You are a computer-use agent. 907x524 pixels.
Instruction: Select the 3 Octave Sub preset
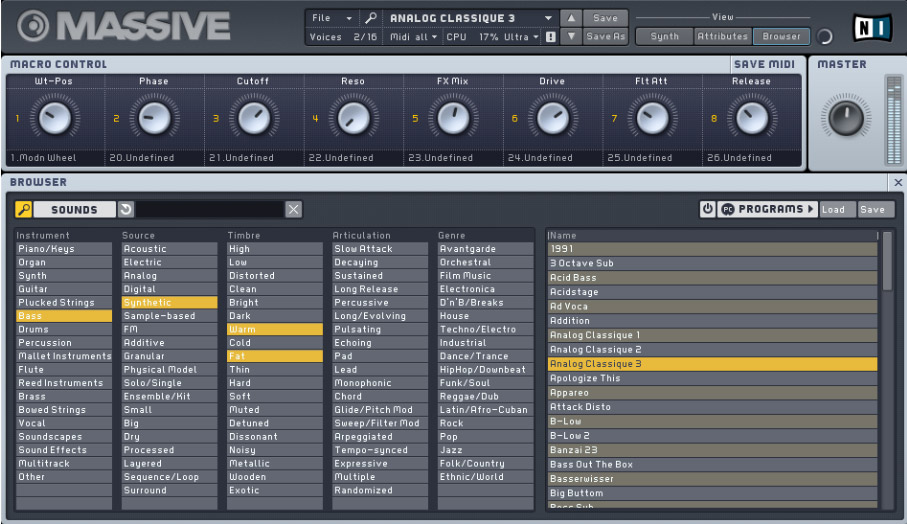[712, 263]
